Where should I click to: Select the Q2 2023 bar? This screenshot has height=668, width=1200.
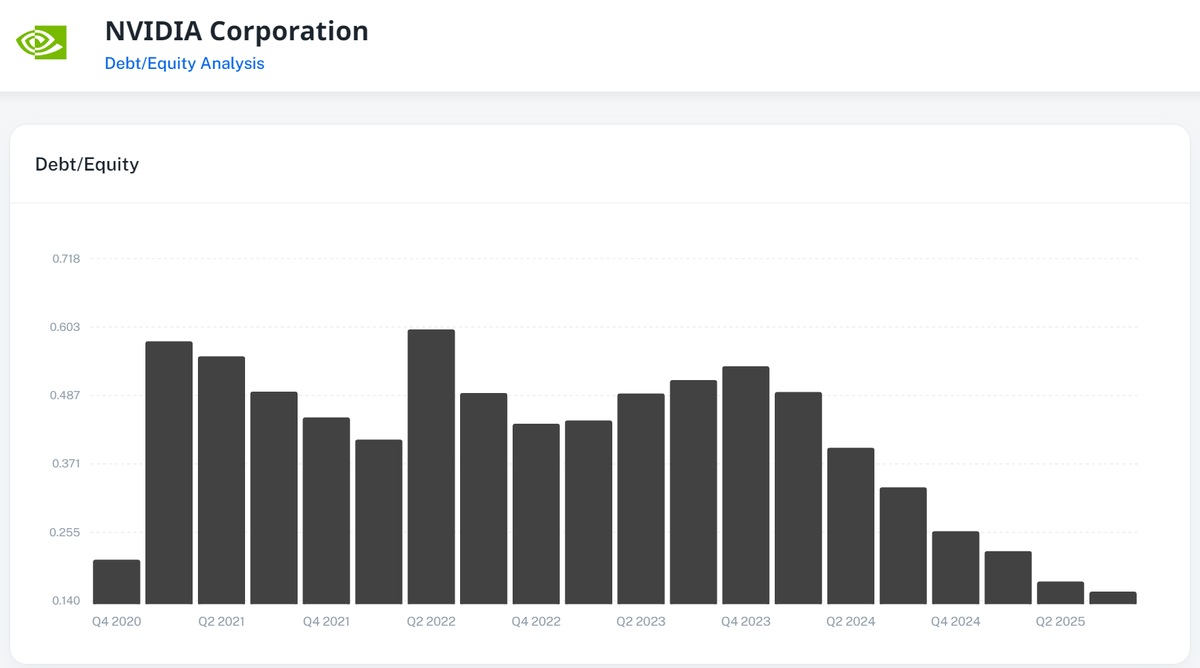(x=640, y=495)
